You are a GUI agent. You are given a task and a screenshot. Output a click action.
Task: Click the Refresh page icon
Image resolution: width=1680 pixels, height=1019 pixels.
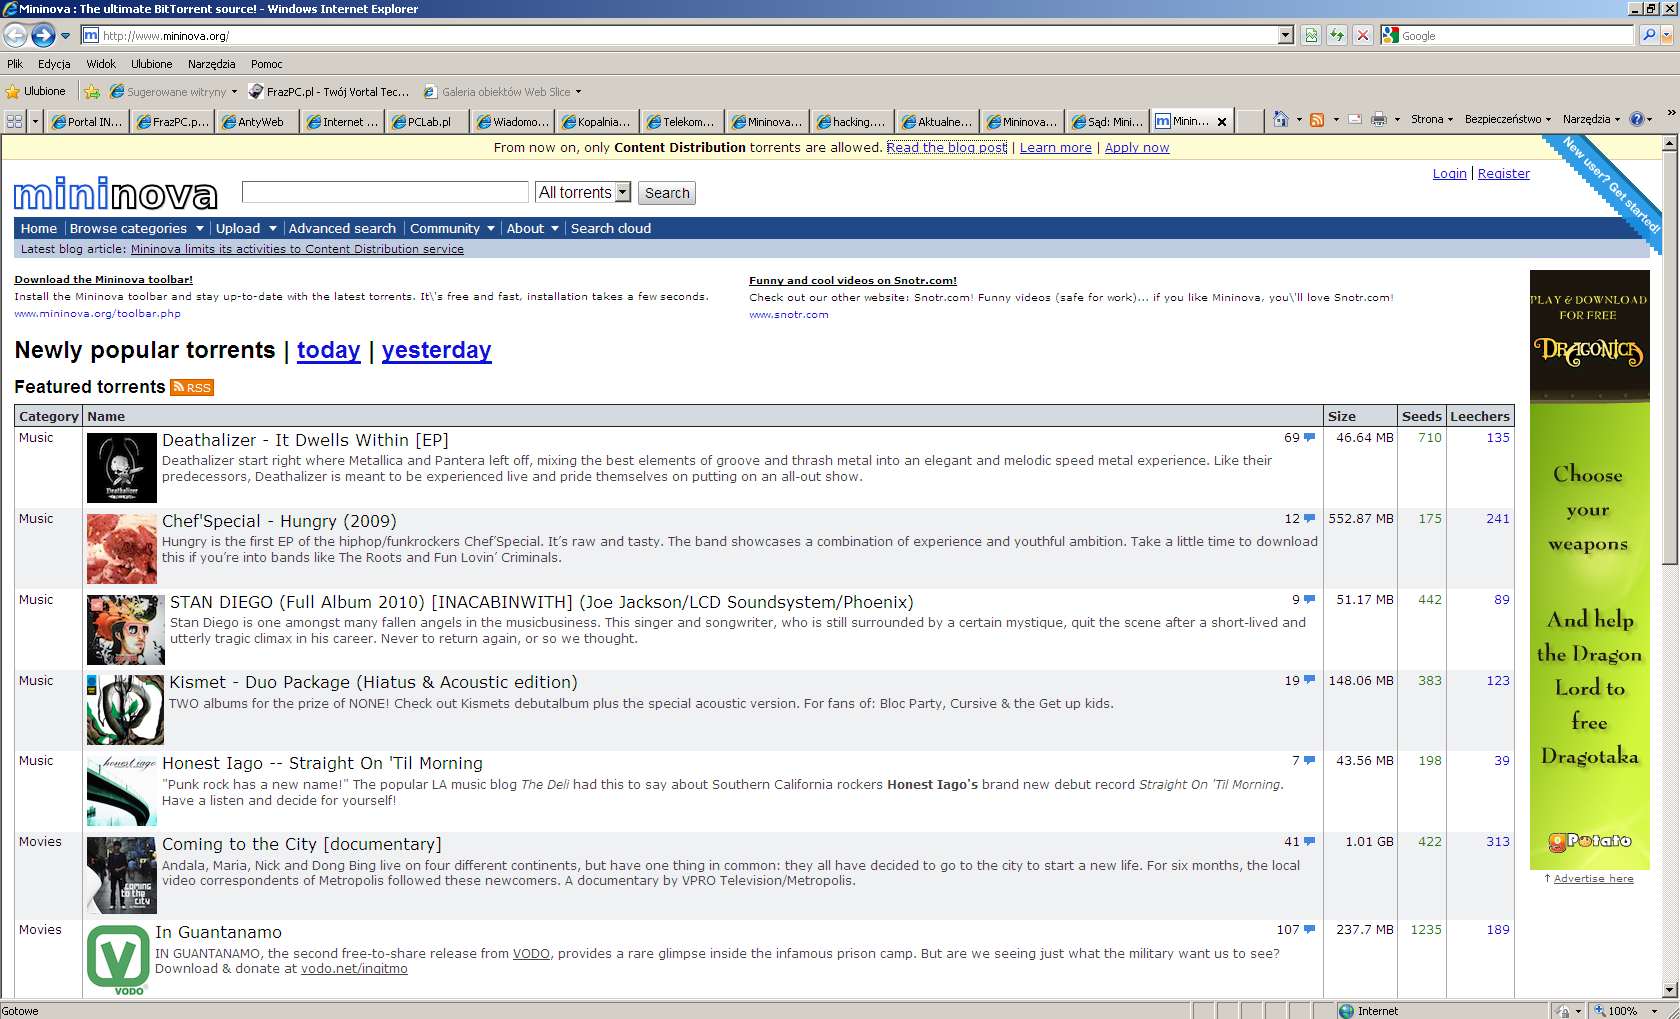pos(1337,36)
